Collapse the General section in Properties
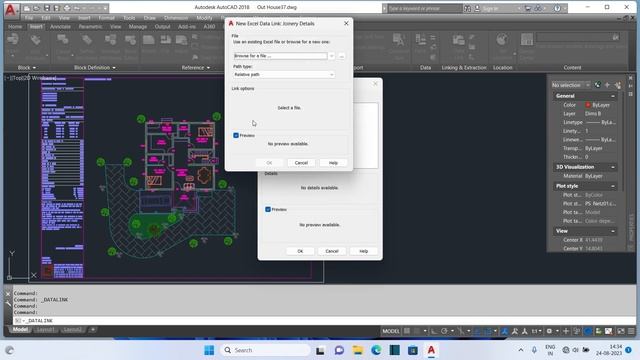640x360 pixels. tap(613, 96)
